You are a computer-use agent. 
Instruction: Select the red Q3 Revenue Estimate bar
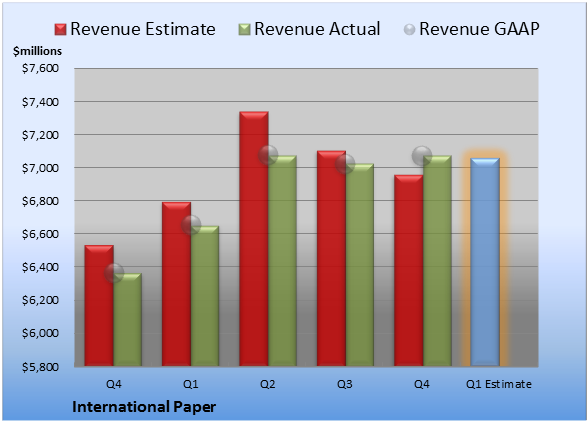(x=332, y=258)
